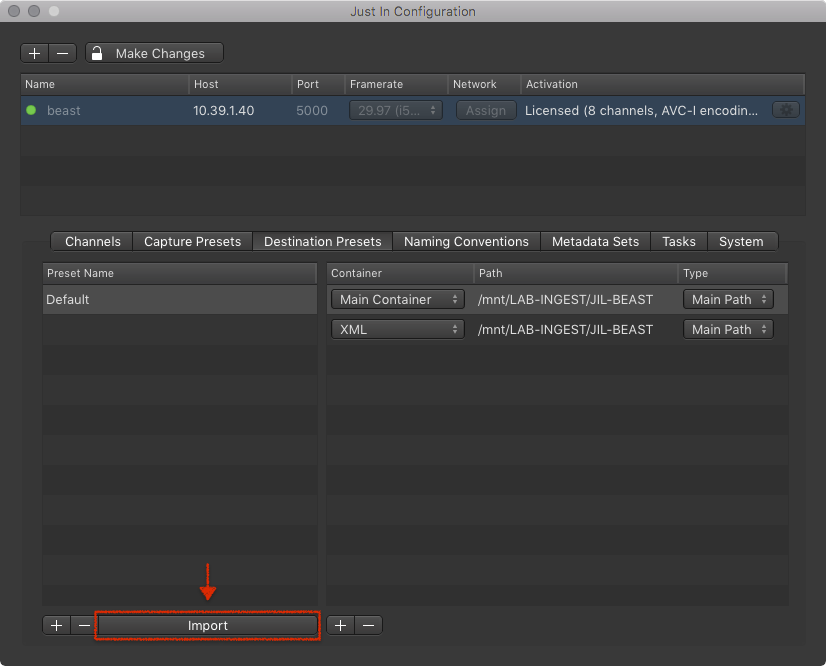This screenshot has height=666, width=826.
Task: Click the Host column header
Action: coord(240,84)
